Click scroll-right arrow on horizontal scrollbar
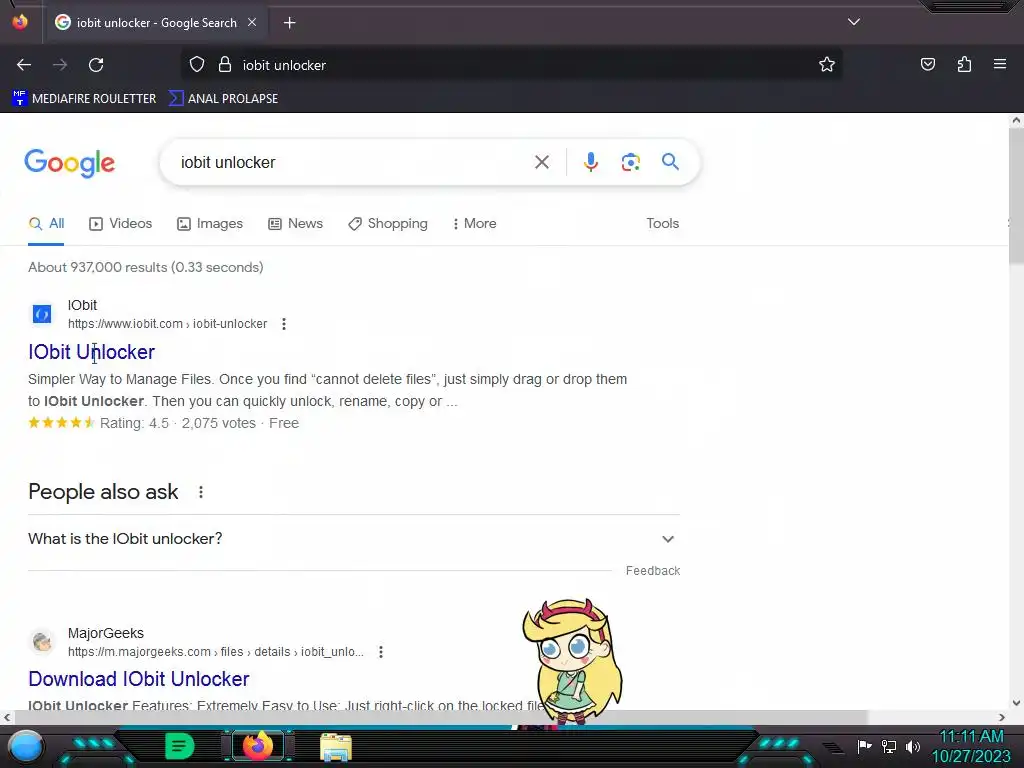The height and width of the screenshot is (768, 1024). pos(1002,717)
